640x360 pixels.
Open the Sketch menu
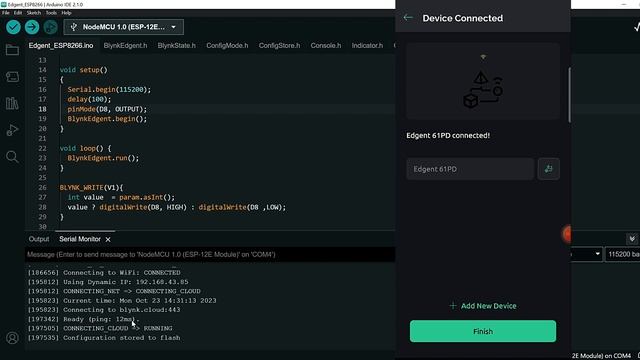coord(34,13)
